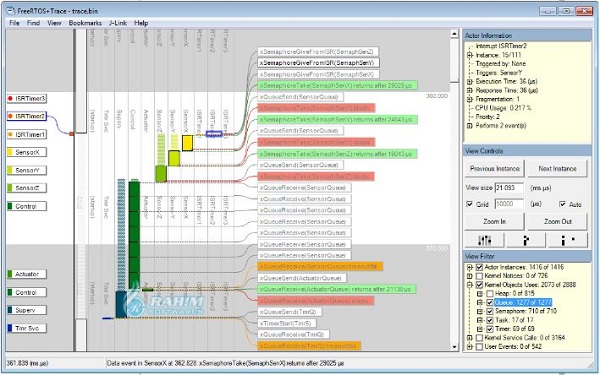Open the File menu
This screenshot has width=600, height=375.
point(14,23)
